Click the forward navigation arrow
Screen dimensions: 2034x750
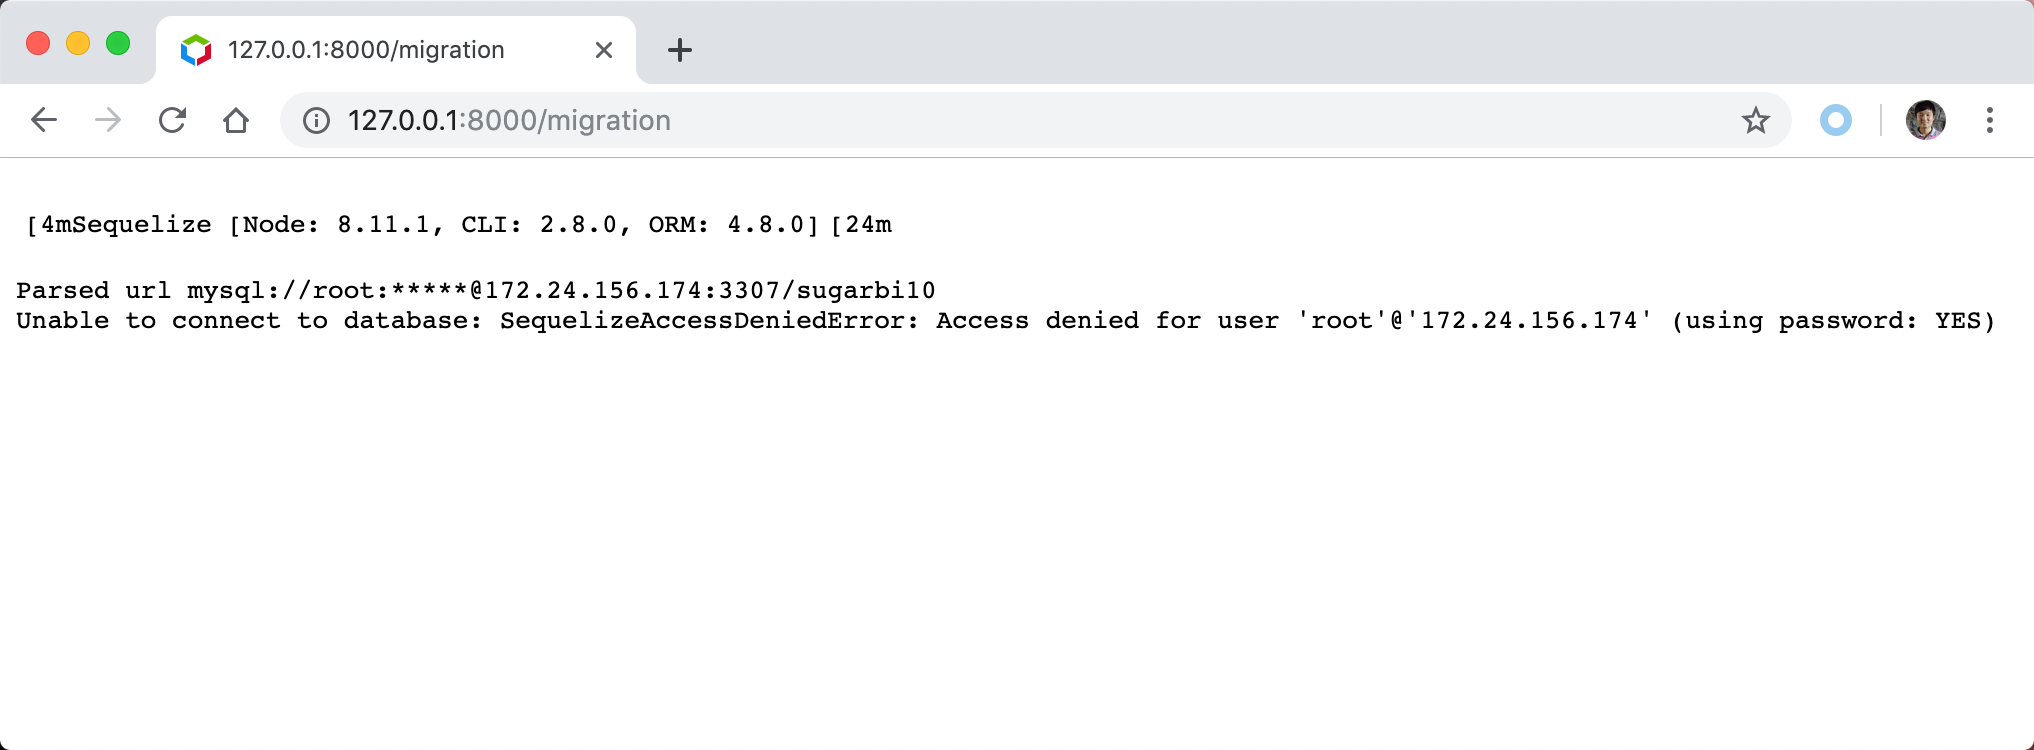tap(108, 121)
